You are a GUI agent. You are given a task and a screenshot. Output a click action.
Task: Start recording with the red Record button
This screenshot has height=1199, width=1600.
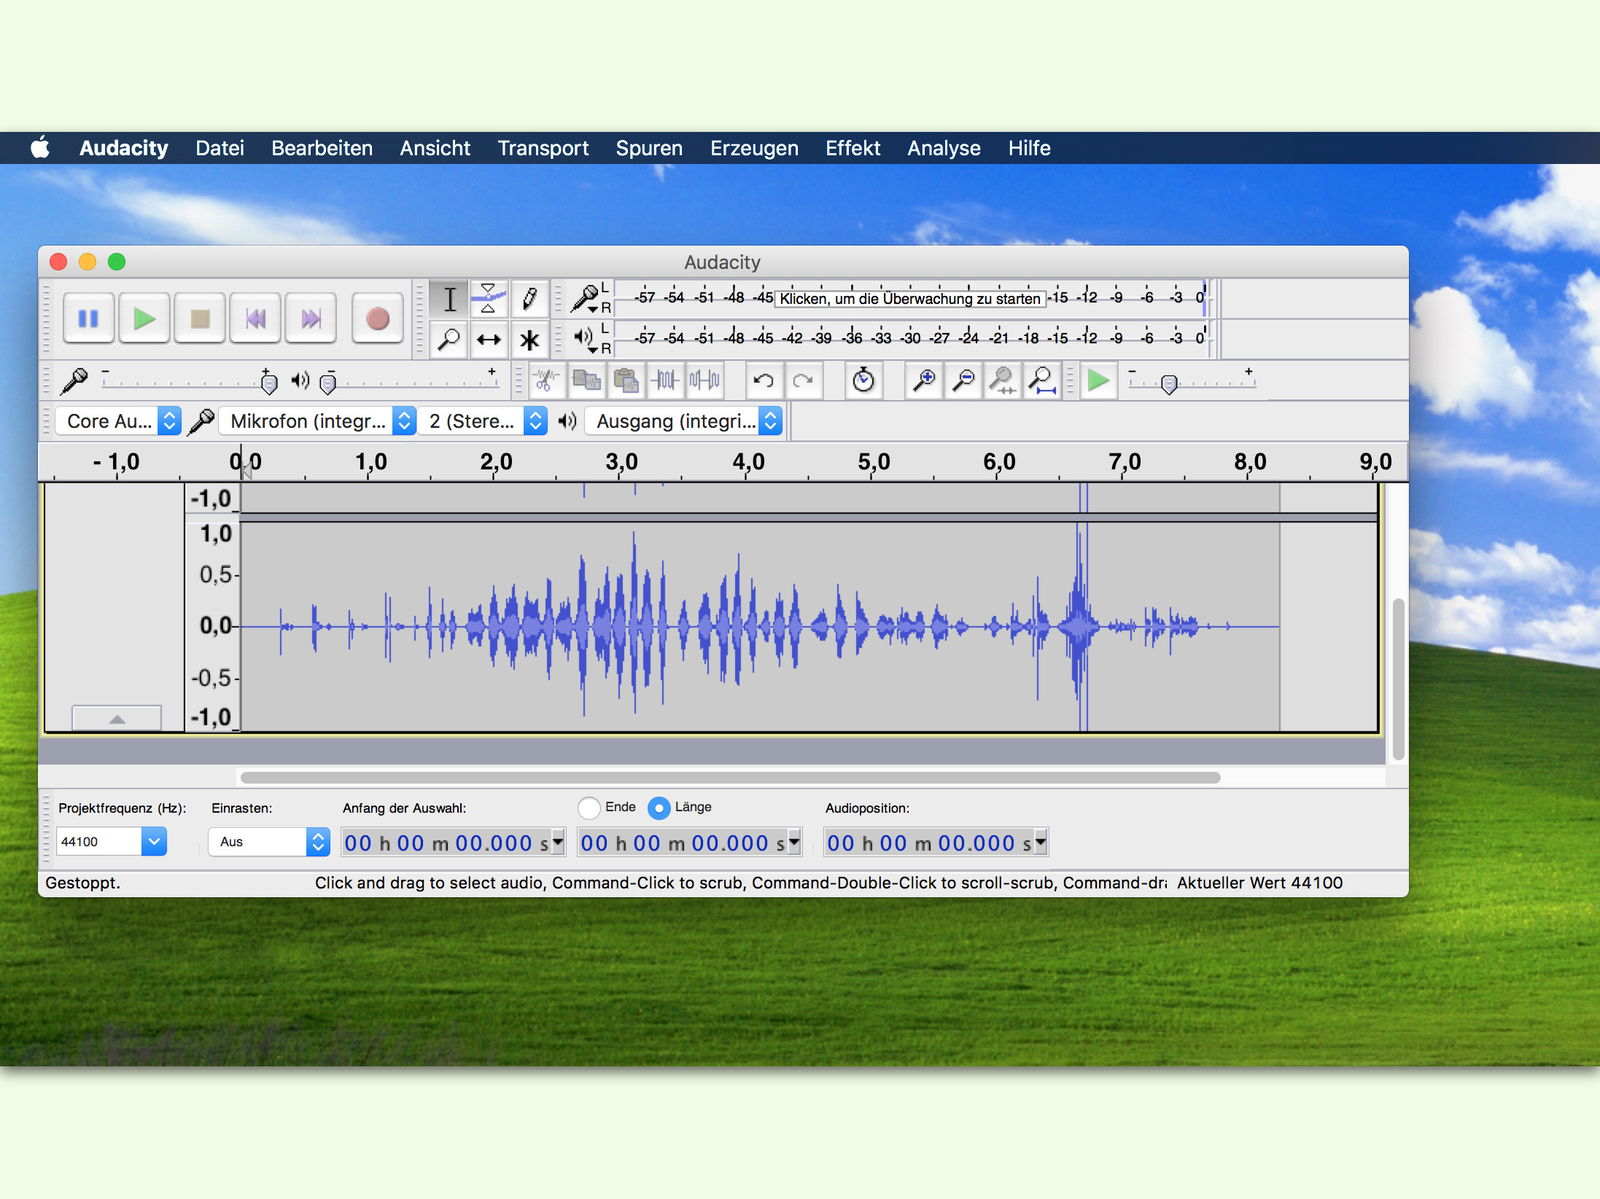coord(377,319)
